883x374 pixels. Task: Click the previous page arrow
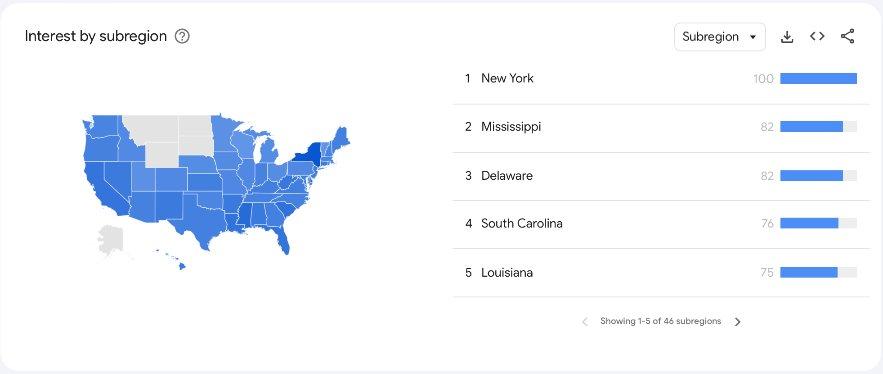coord(585,322)
